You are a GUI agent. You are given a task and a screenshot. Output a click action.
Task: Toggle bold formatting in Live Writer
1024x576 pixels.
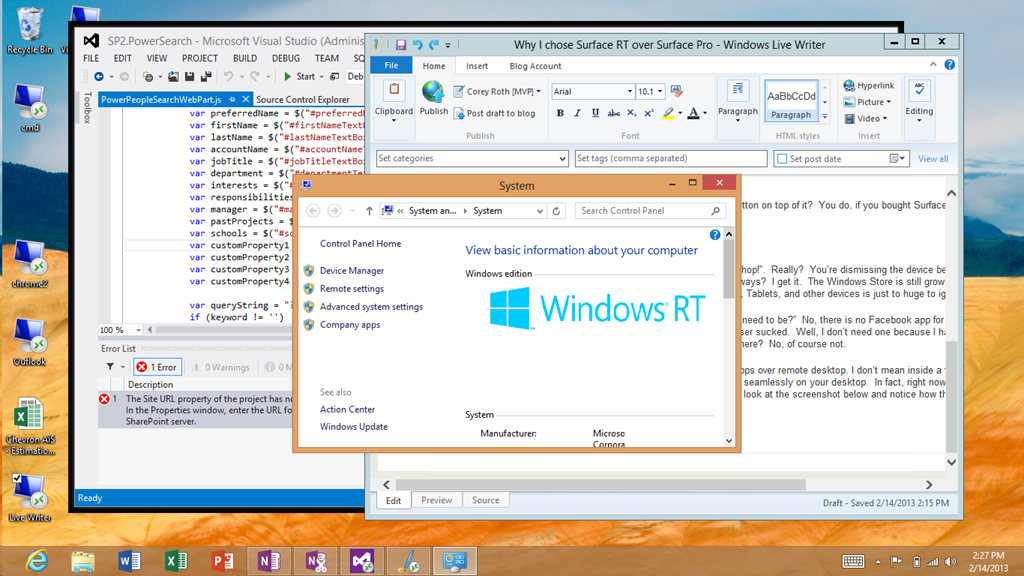pos(560,113)
